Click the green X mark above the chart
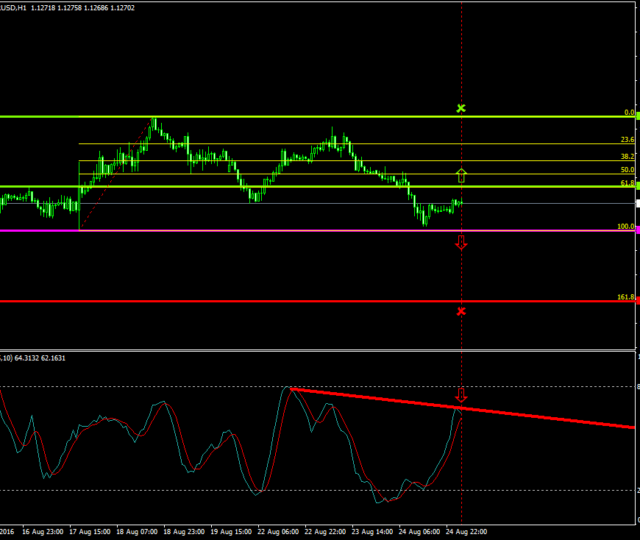The height and width of the screenshot is (540, 640). 461,107
